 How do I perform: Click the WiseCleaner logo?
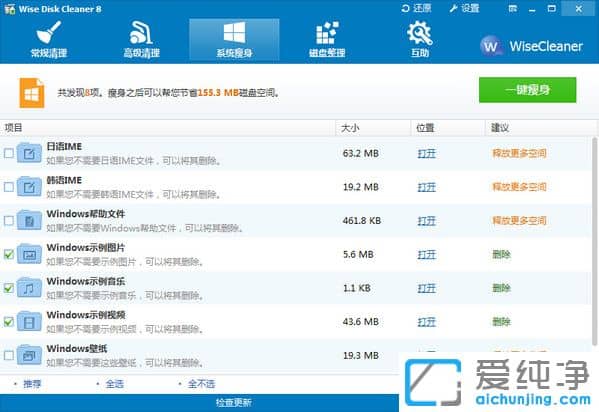tap(531, 46)
